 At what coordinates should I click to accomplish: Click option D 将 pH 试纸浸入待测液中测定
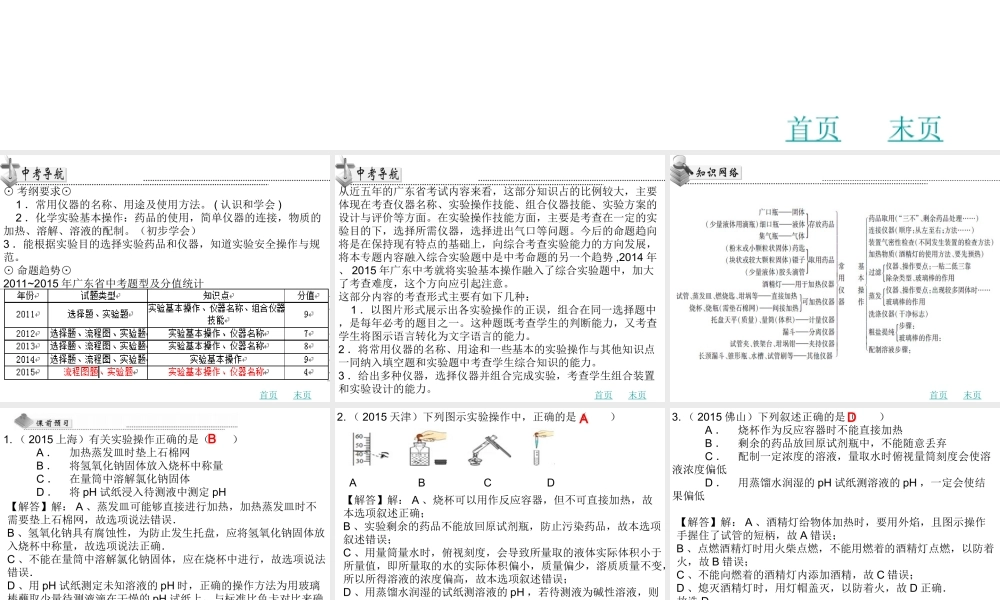point(131,492)
